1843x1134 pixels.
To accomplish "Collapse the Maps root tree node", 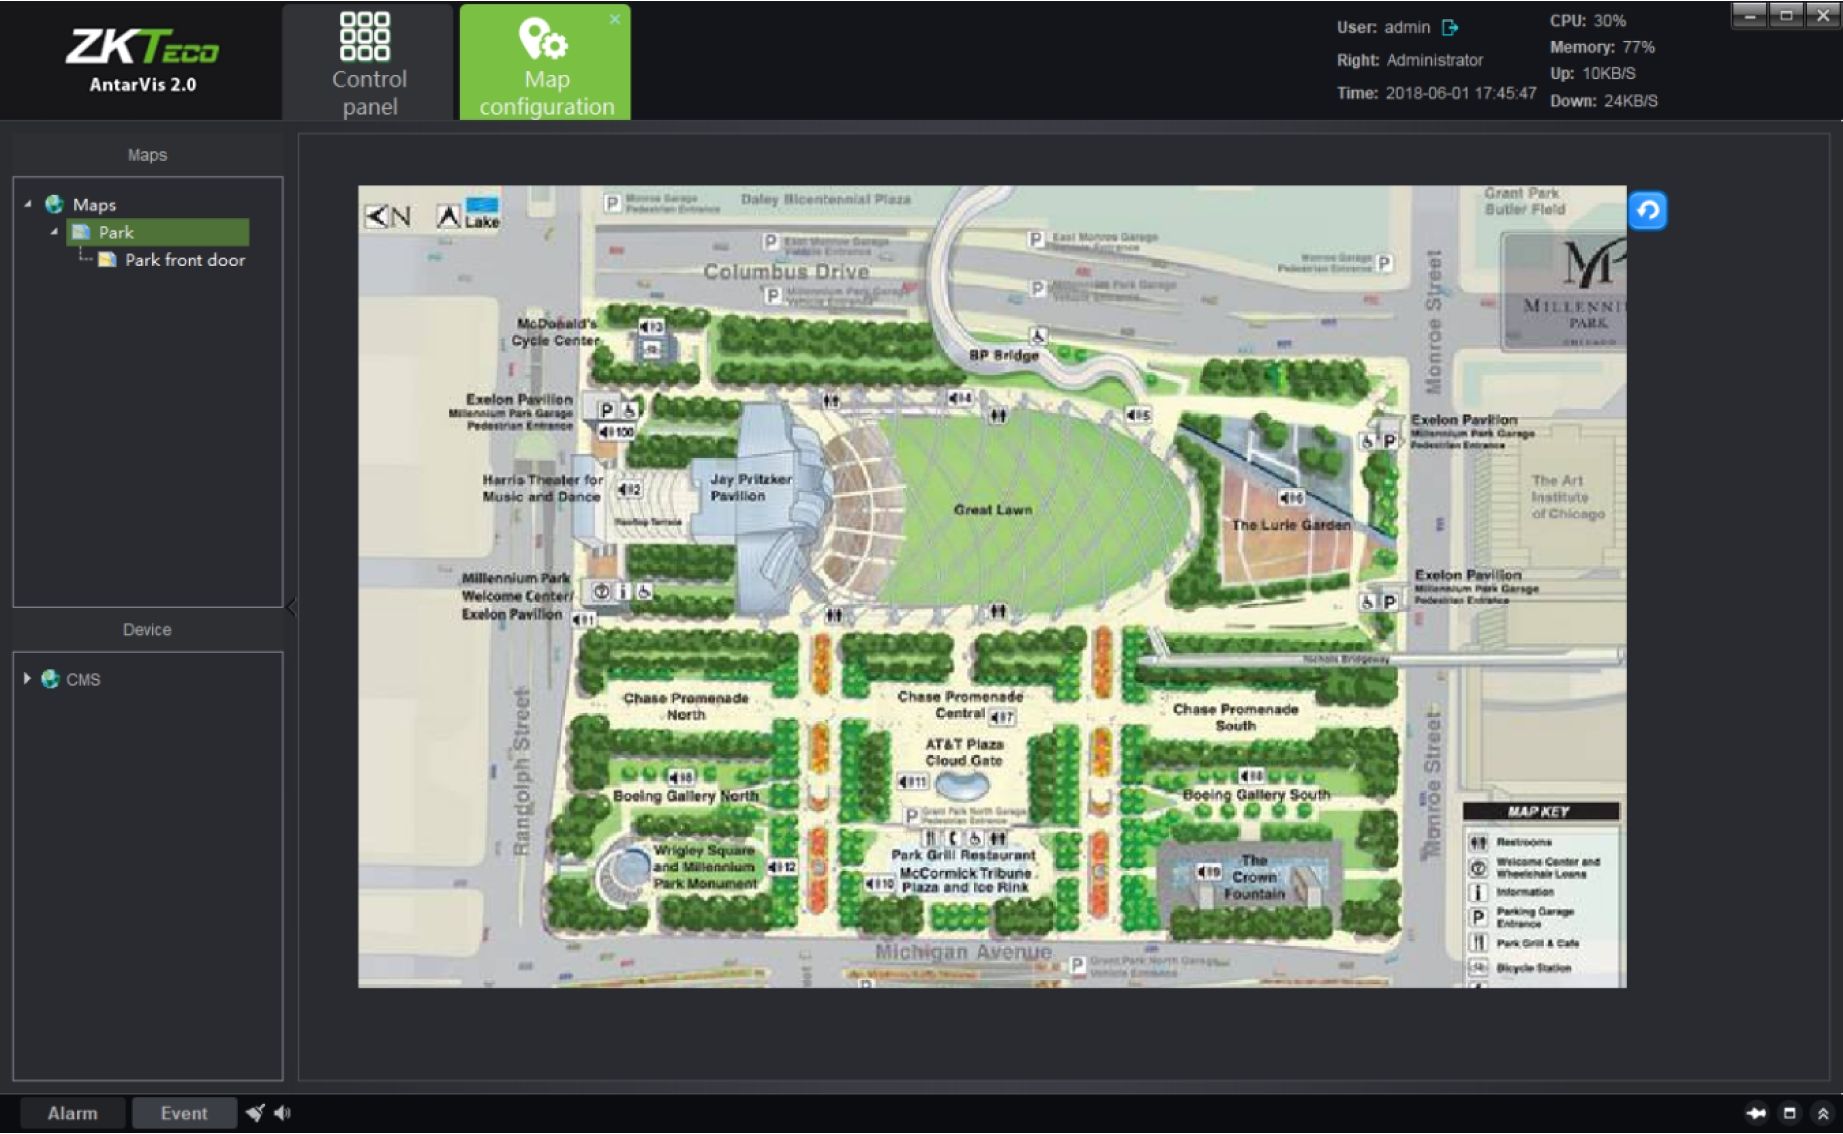I will 28,204.
